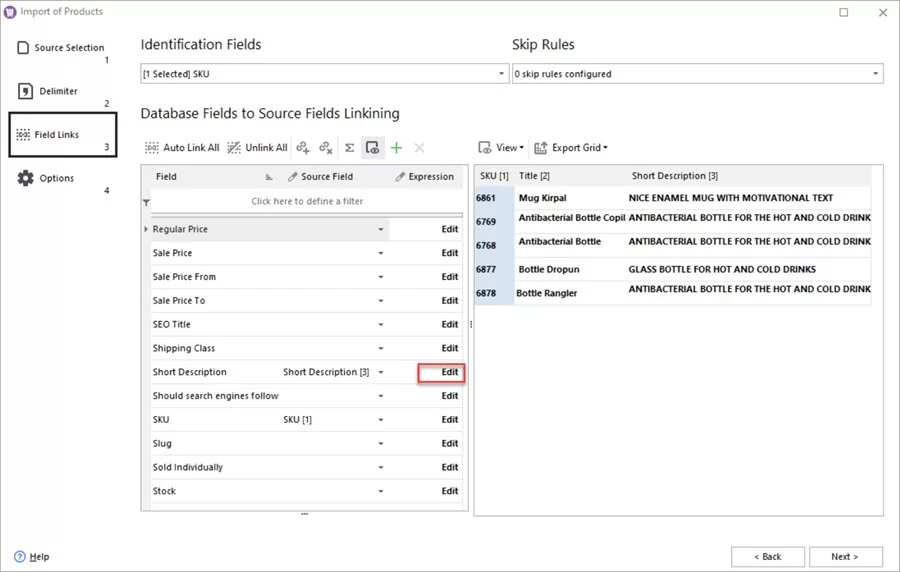This screenshot has height=572, width=900.
Task: Click the Back button
Action: (x=767, y=556)
